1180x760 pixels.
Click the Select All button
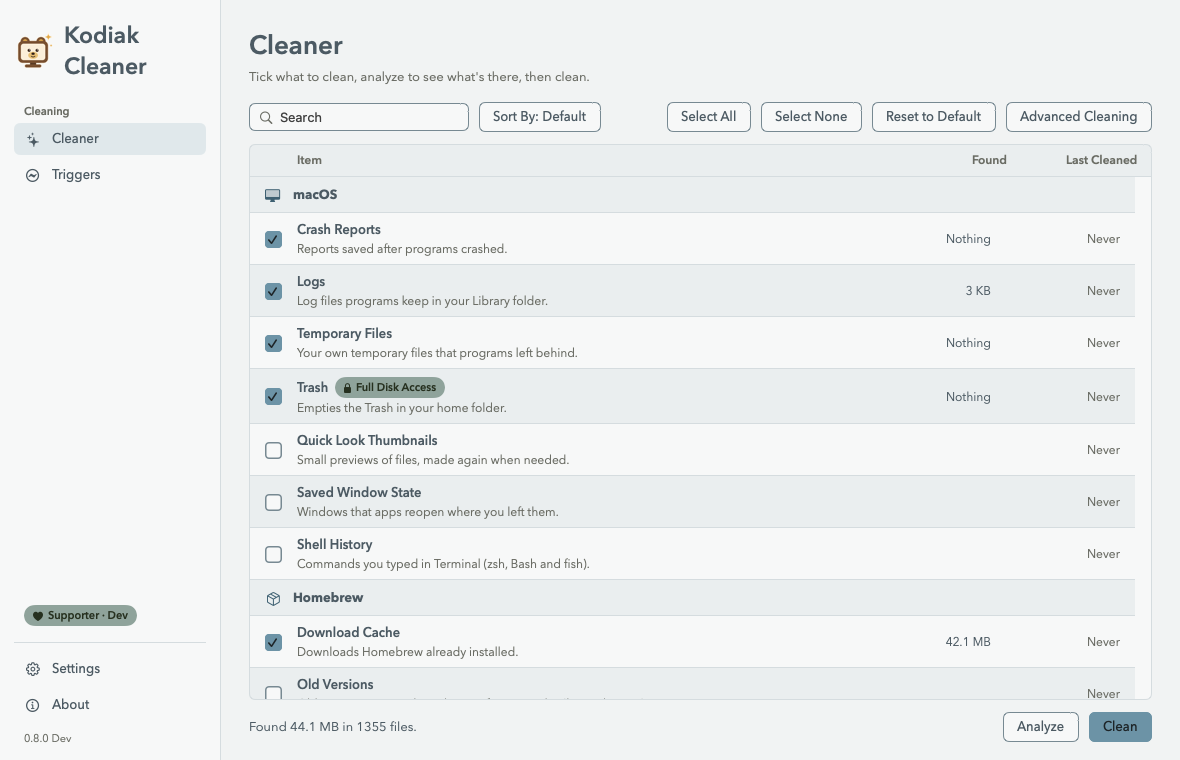pyautogui.click(x=708, y=117)
